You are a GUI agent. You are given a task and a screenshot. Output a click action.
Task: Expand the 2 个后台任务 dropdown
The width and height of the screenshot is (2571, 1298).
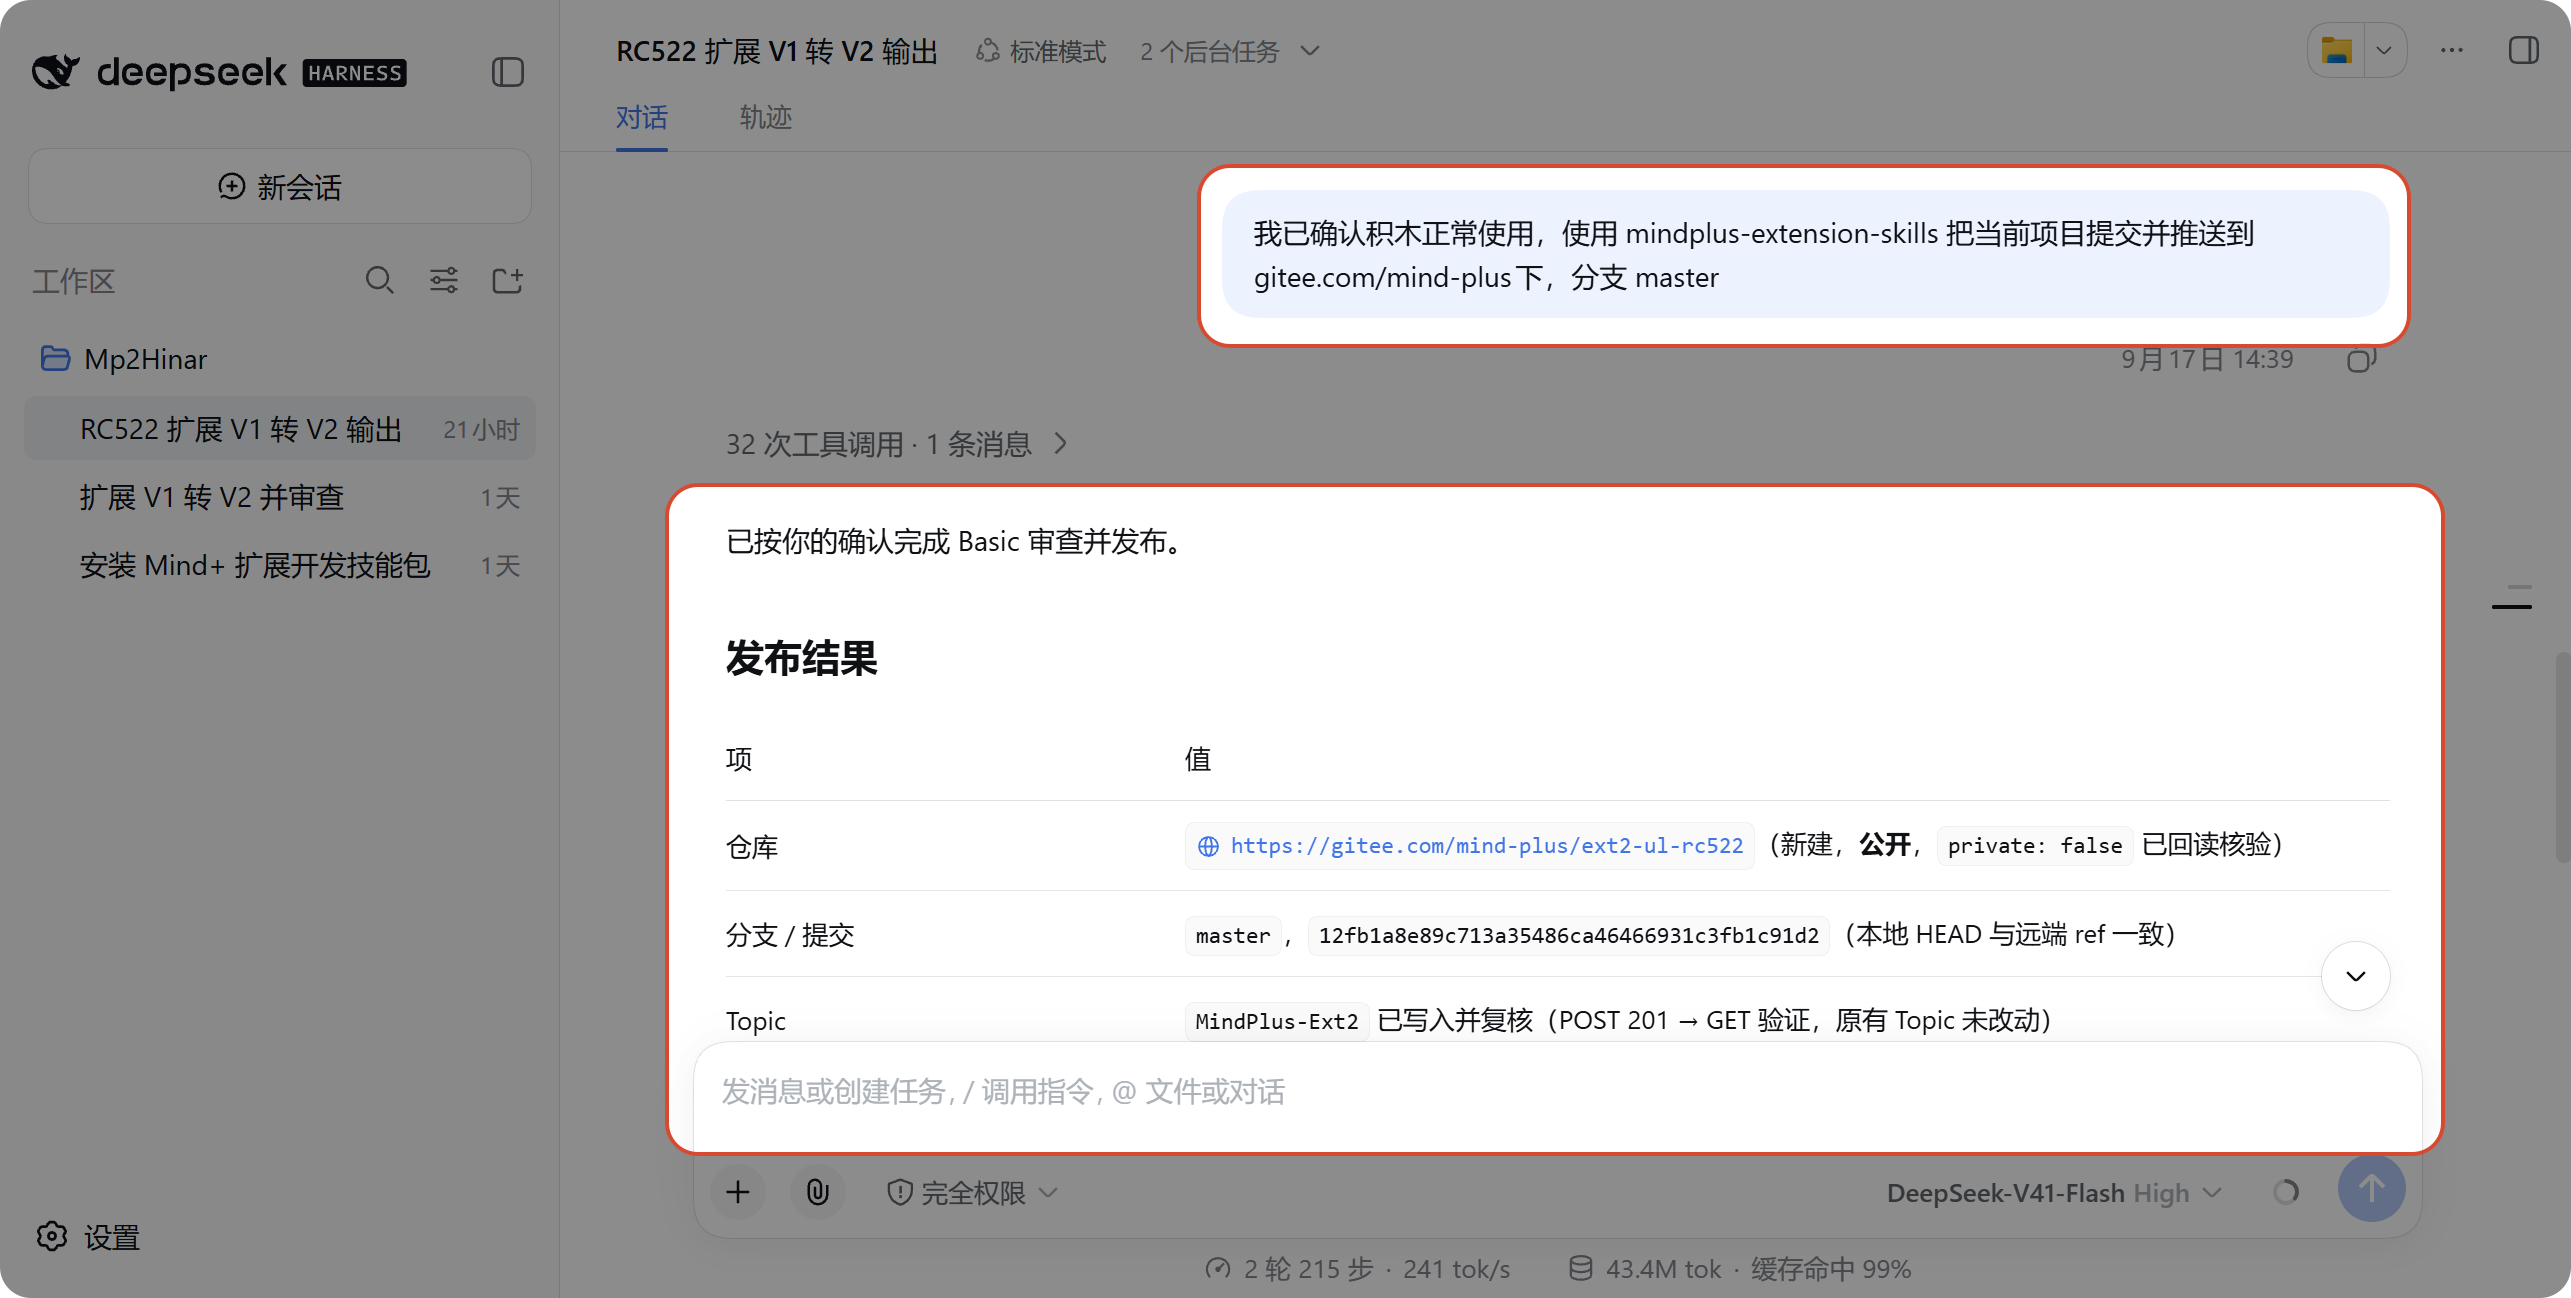[1230, 51]
